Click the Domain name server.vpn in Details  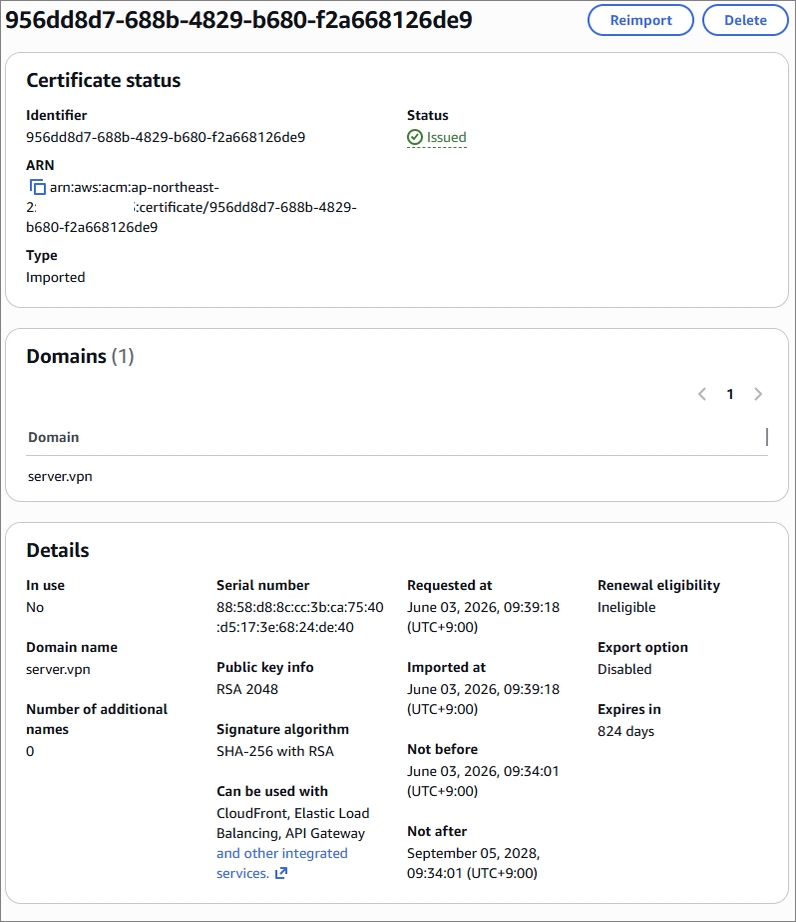pyautogui.click(x=58, y=669)
